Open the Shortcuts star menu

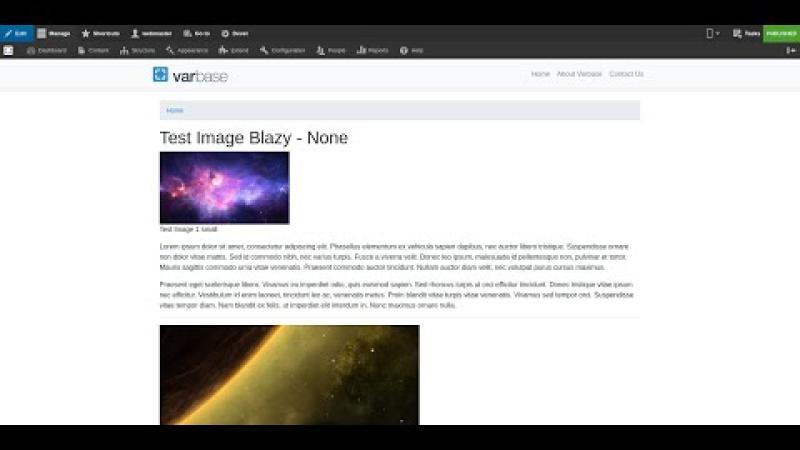pyautogui.click(x=101, y=34)
